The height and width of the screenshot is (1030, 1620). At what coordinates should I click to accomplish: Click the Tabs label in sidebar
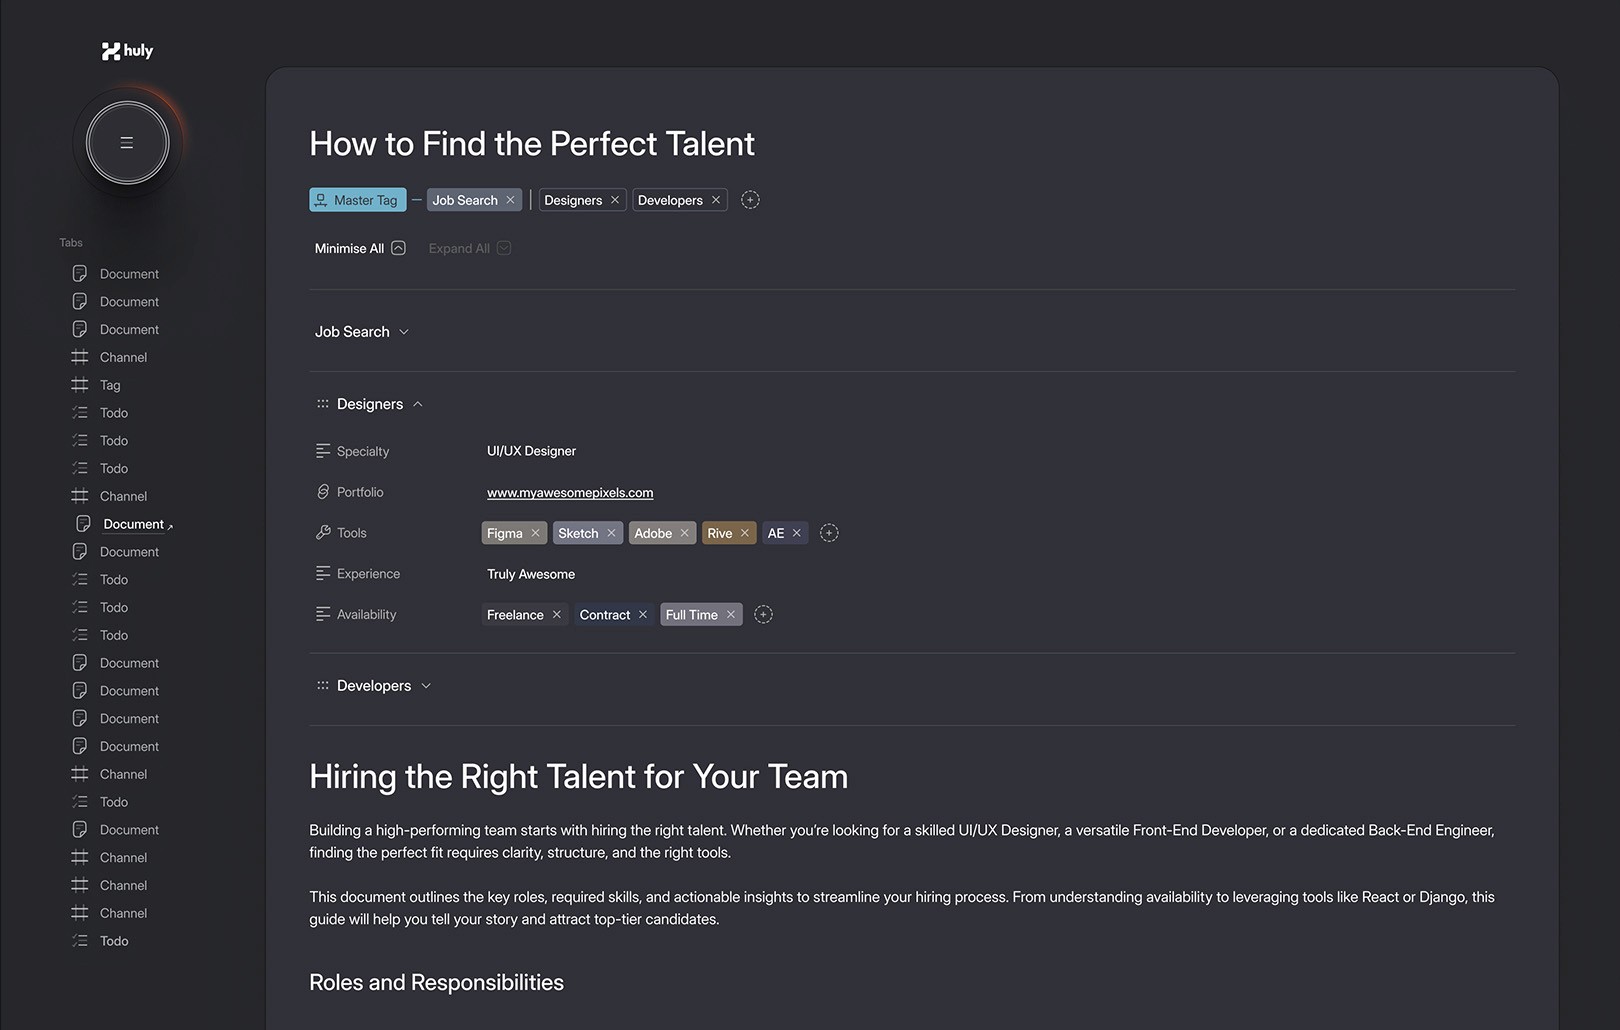point(71,243)
